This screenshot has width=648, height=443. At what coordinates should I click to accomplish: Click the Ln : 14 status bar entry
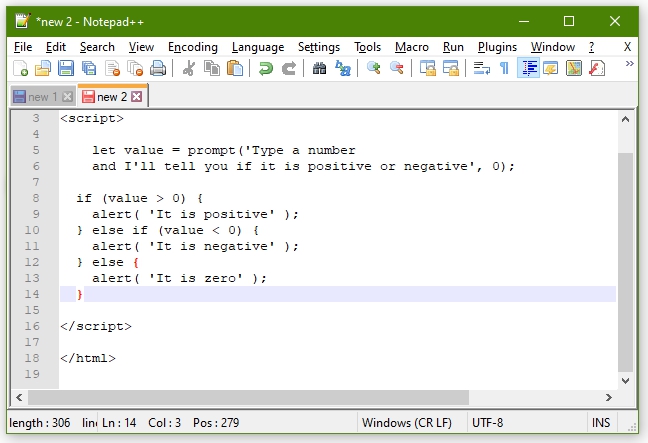pos(119,423)
